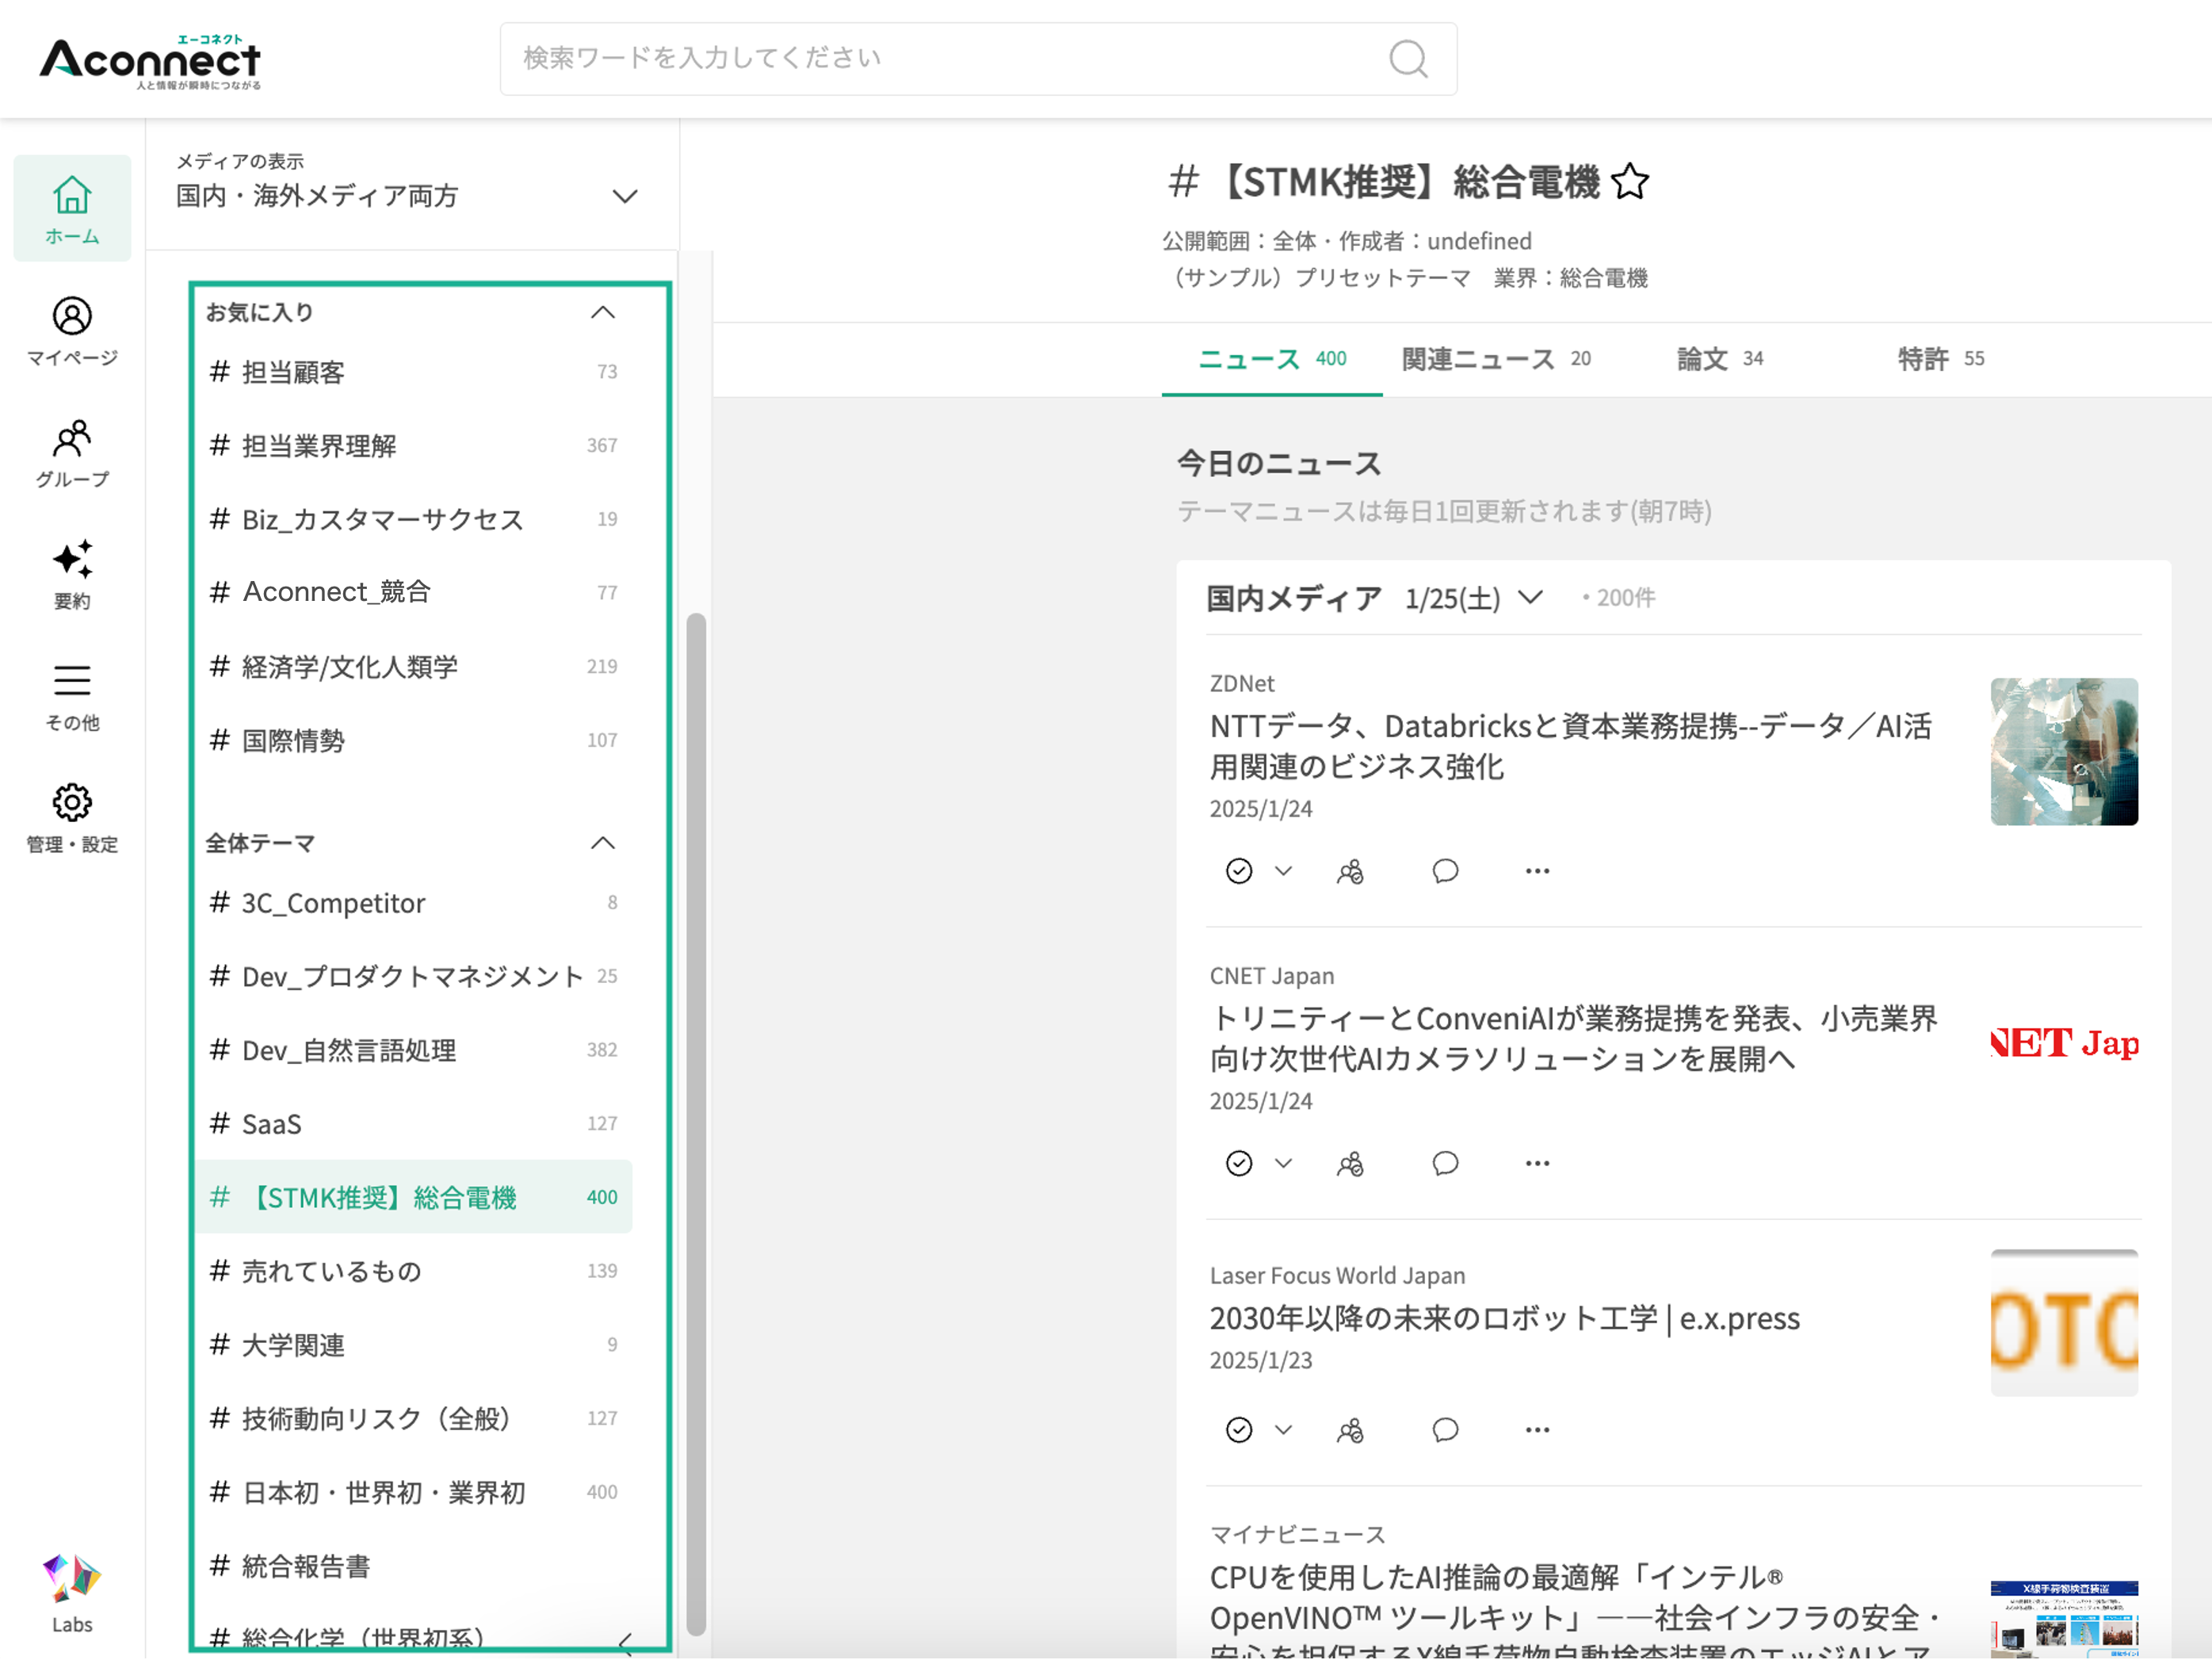The image size is (2212, 1660).
Task: Select the 【STMK推奨】総合電機 theme in sidebar
Action: (413, 1197)
